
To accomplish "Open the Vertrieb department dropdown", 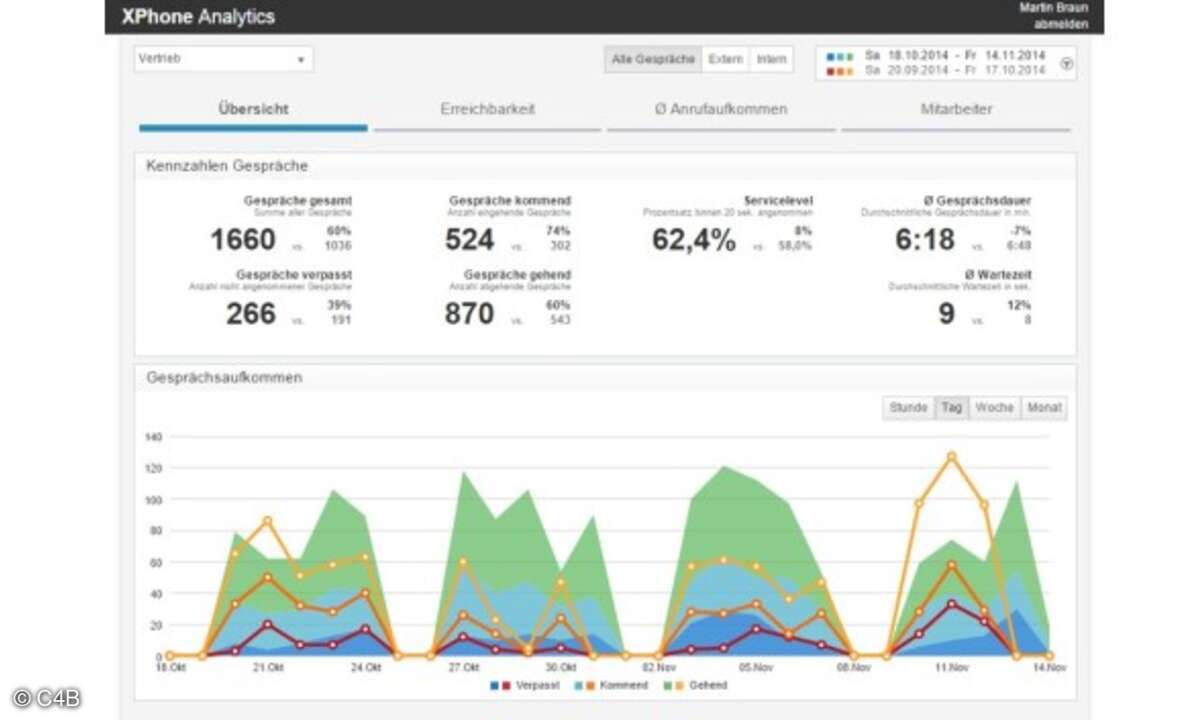I will [224, 59].
